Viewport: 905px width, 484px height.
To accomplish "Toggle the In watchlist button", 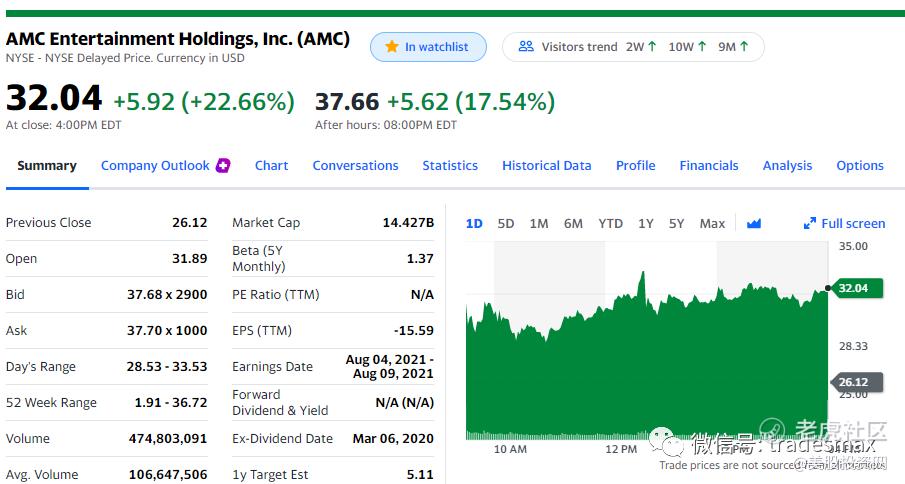I will point(428,47).
